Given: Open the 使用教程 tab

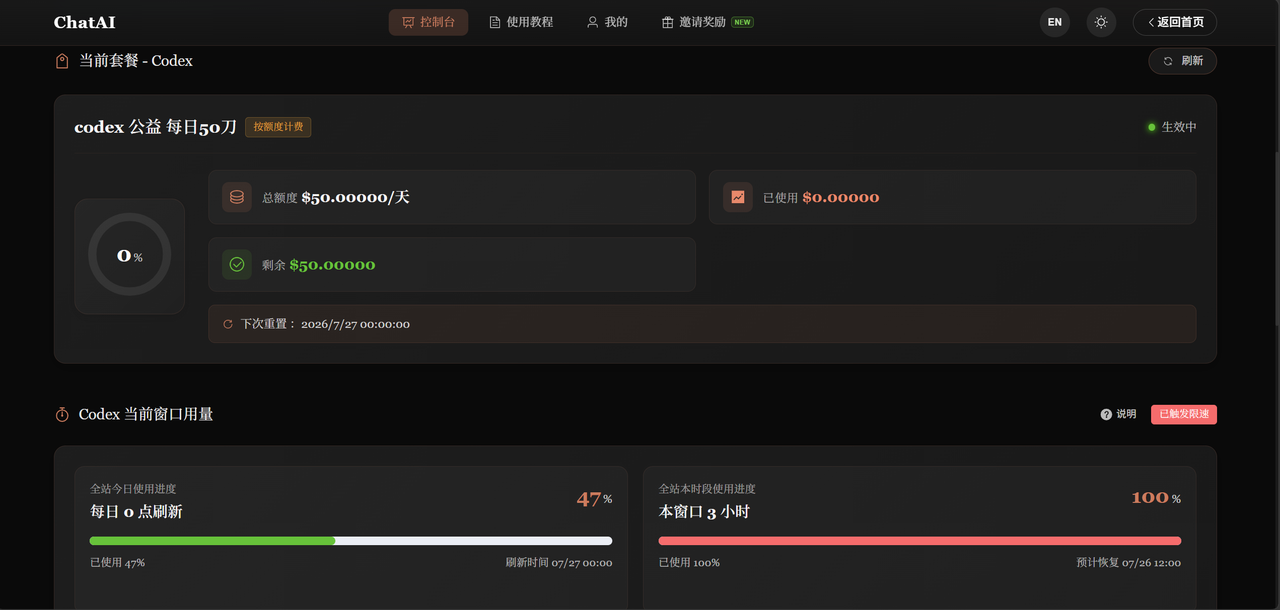Looking at the screenshot, I should click(521, 22).
